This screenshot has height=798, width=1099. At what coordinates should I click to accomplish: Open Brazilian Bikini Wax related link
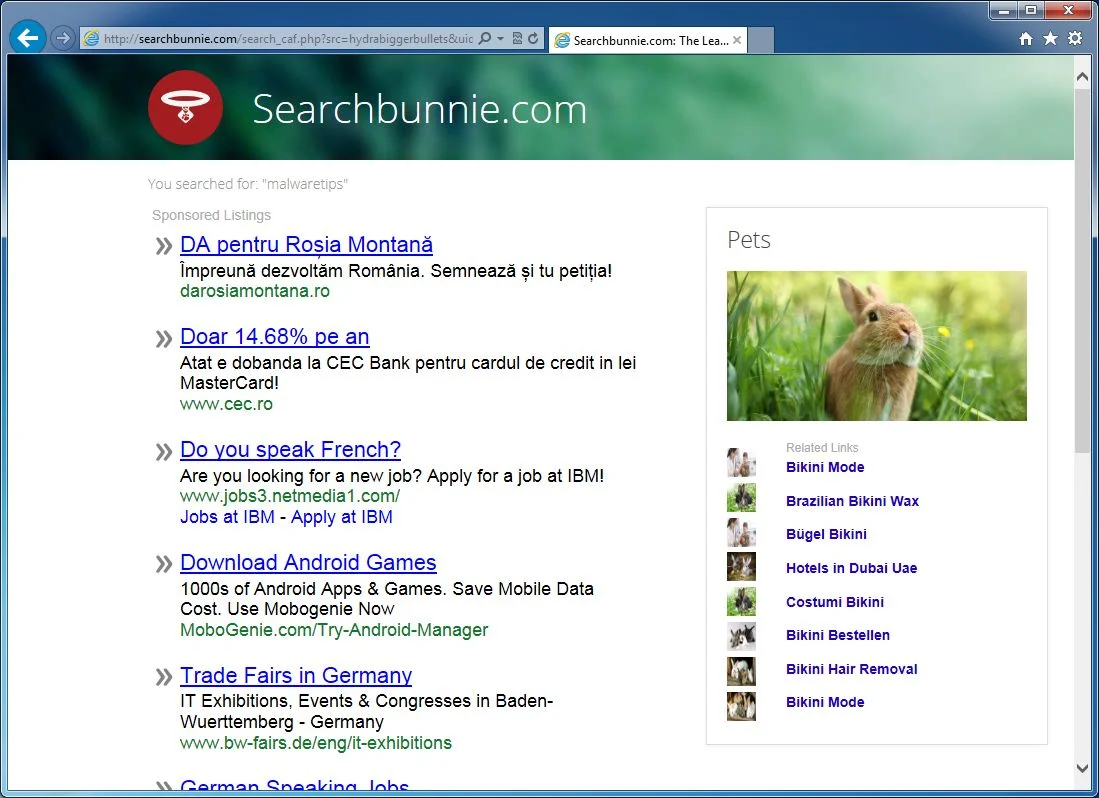852,501
